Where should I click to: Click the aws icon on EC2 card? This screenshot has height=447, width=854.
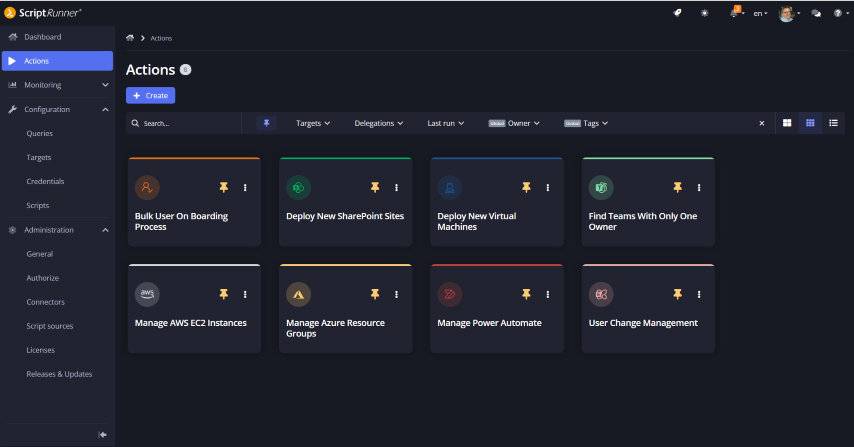point(147,294)
